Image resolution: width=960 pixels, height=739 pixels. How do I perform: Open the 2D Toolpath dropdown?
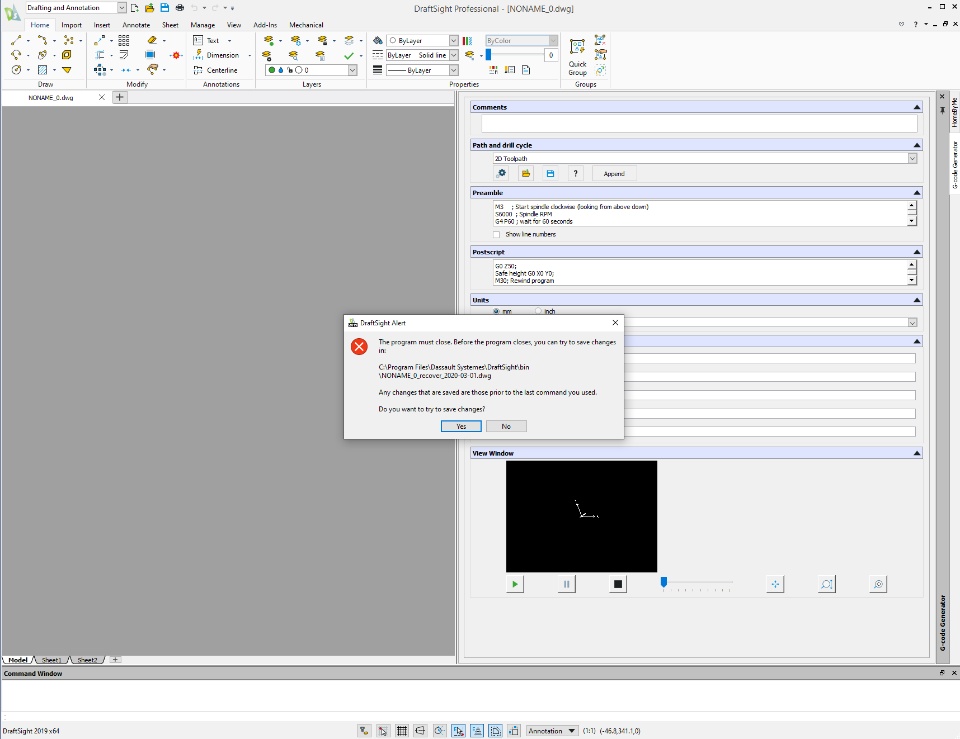912,159
